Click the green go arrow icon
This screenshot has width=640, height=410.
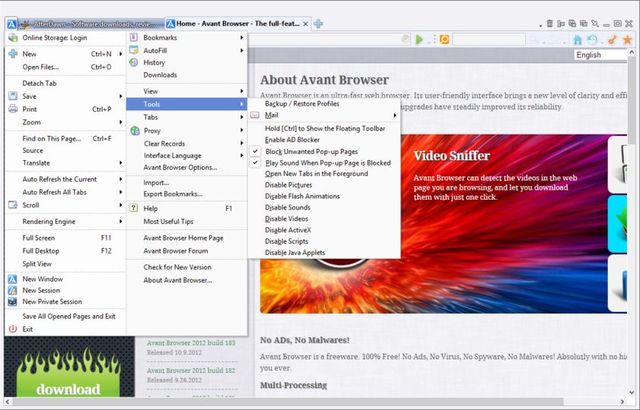pyautogui.click(x=419, y=40)
